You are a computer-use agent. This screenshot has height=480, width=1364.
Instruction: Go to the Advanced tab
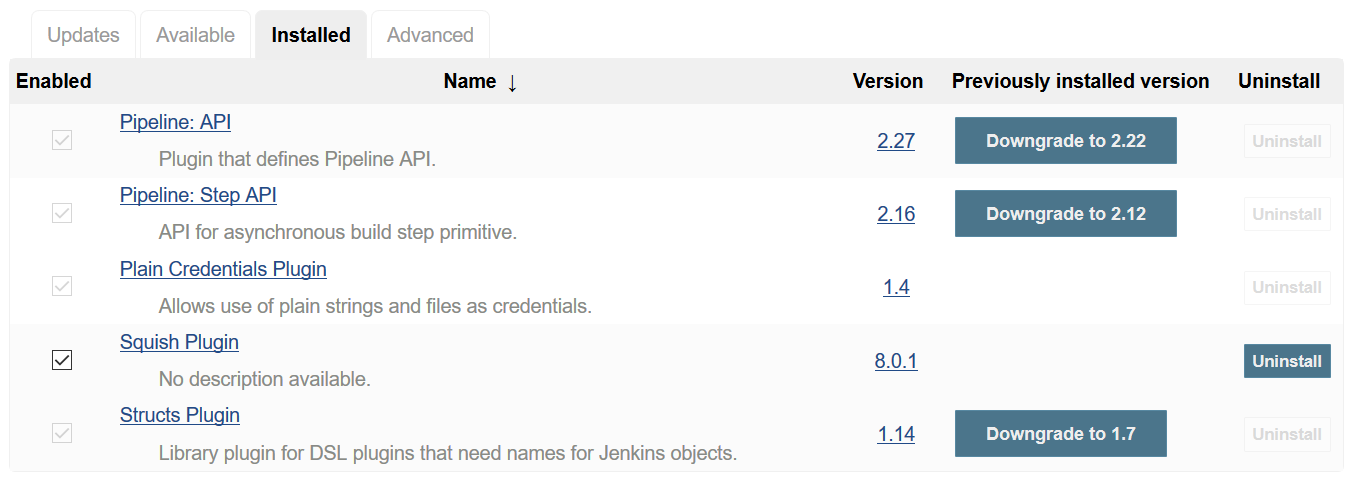[x=430, y=35]
